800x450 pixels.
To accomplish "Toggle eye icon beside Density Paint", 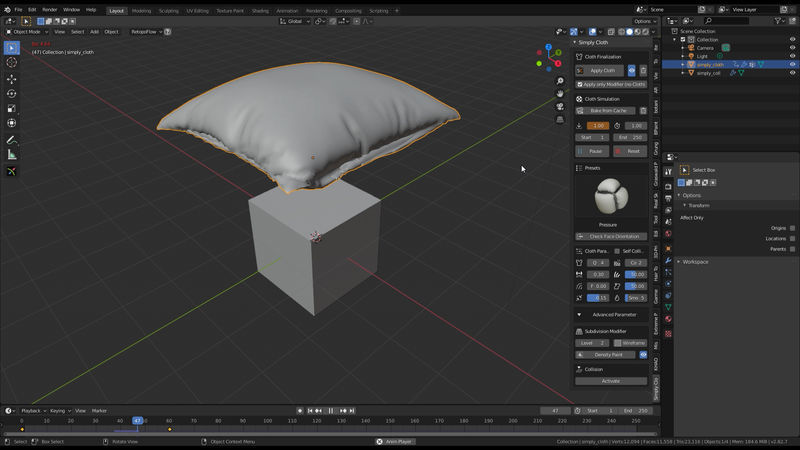I will [x=643, y=355].
